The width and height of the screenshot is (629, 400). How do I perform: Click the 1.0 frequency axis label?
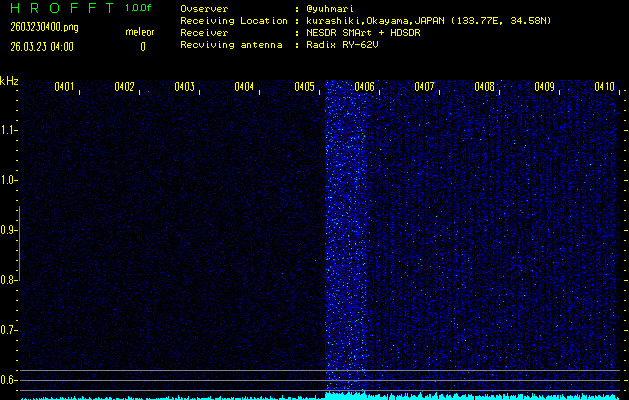9,180
